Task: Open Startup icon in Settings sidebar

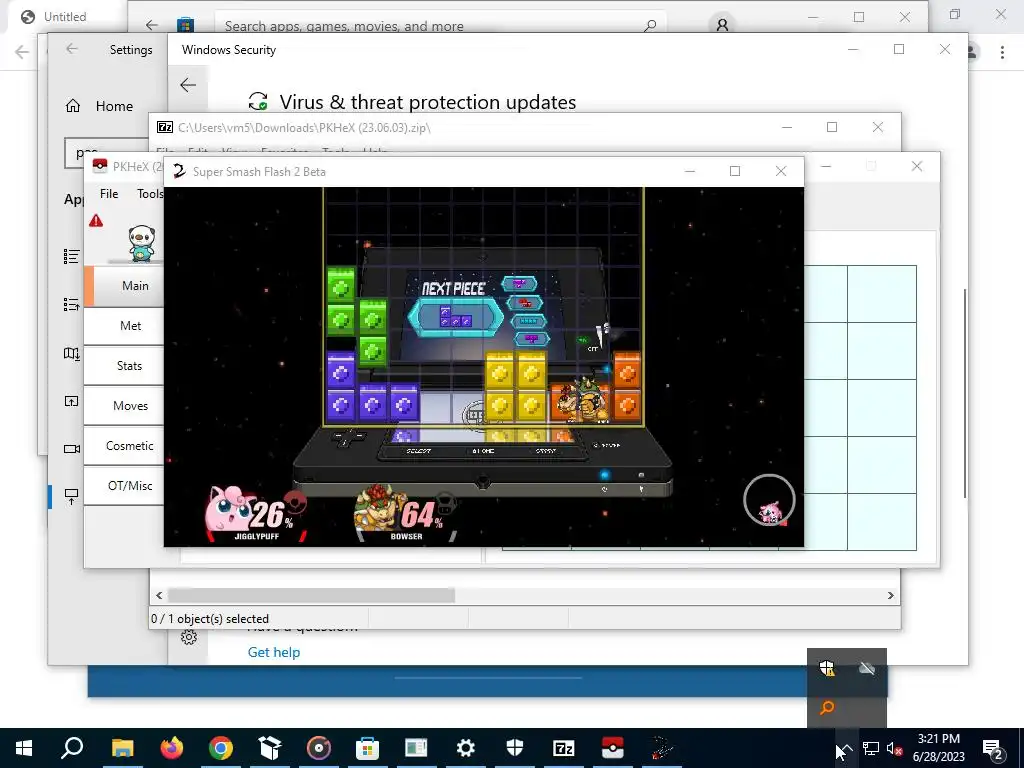Action: pos(71,496)
